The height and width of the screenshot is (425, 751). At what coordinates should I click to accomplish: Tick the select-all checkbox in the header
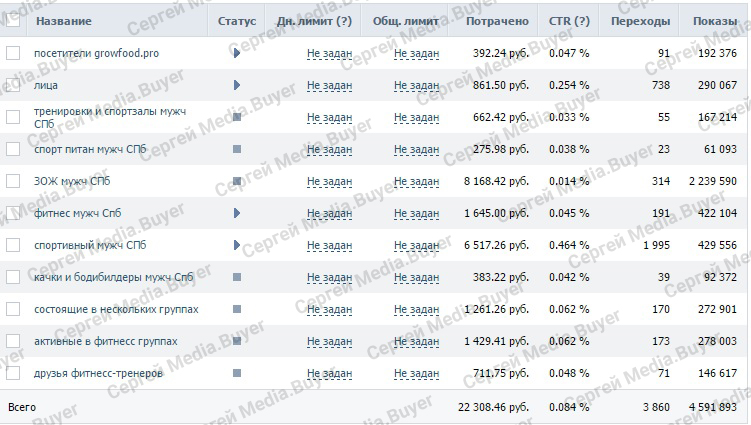click(x=13, y=20)
